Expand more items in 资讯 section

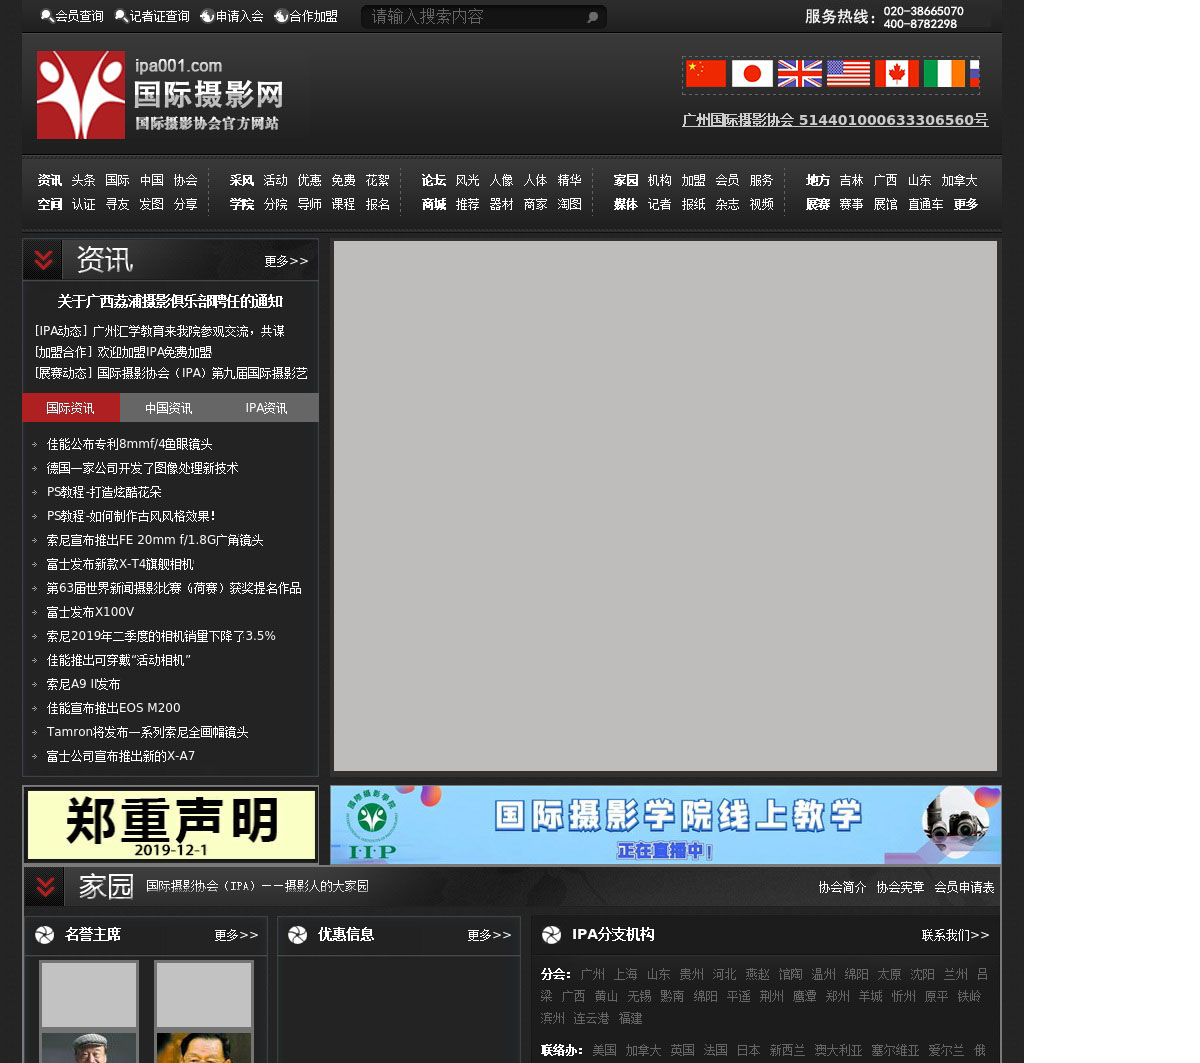[286, 261]
